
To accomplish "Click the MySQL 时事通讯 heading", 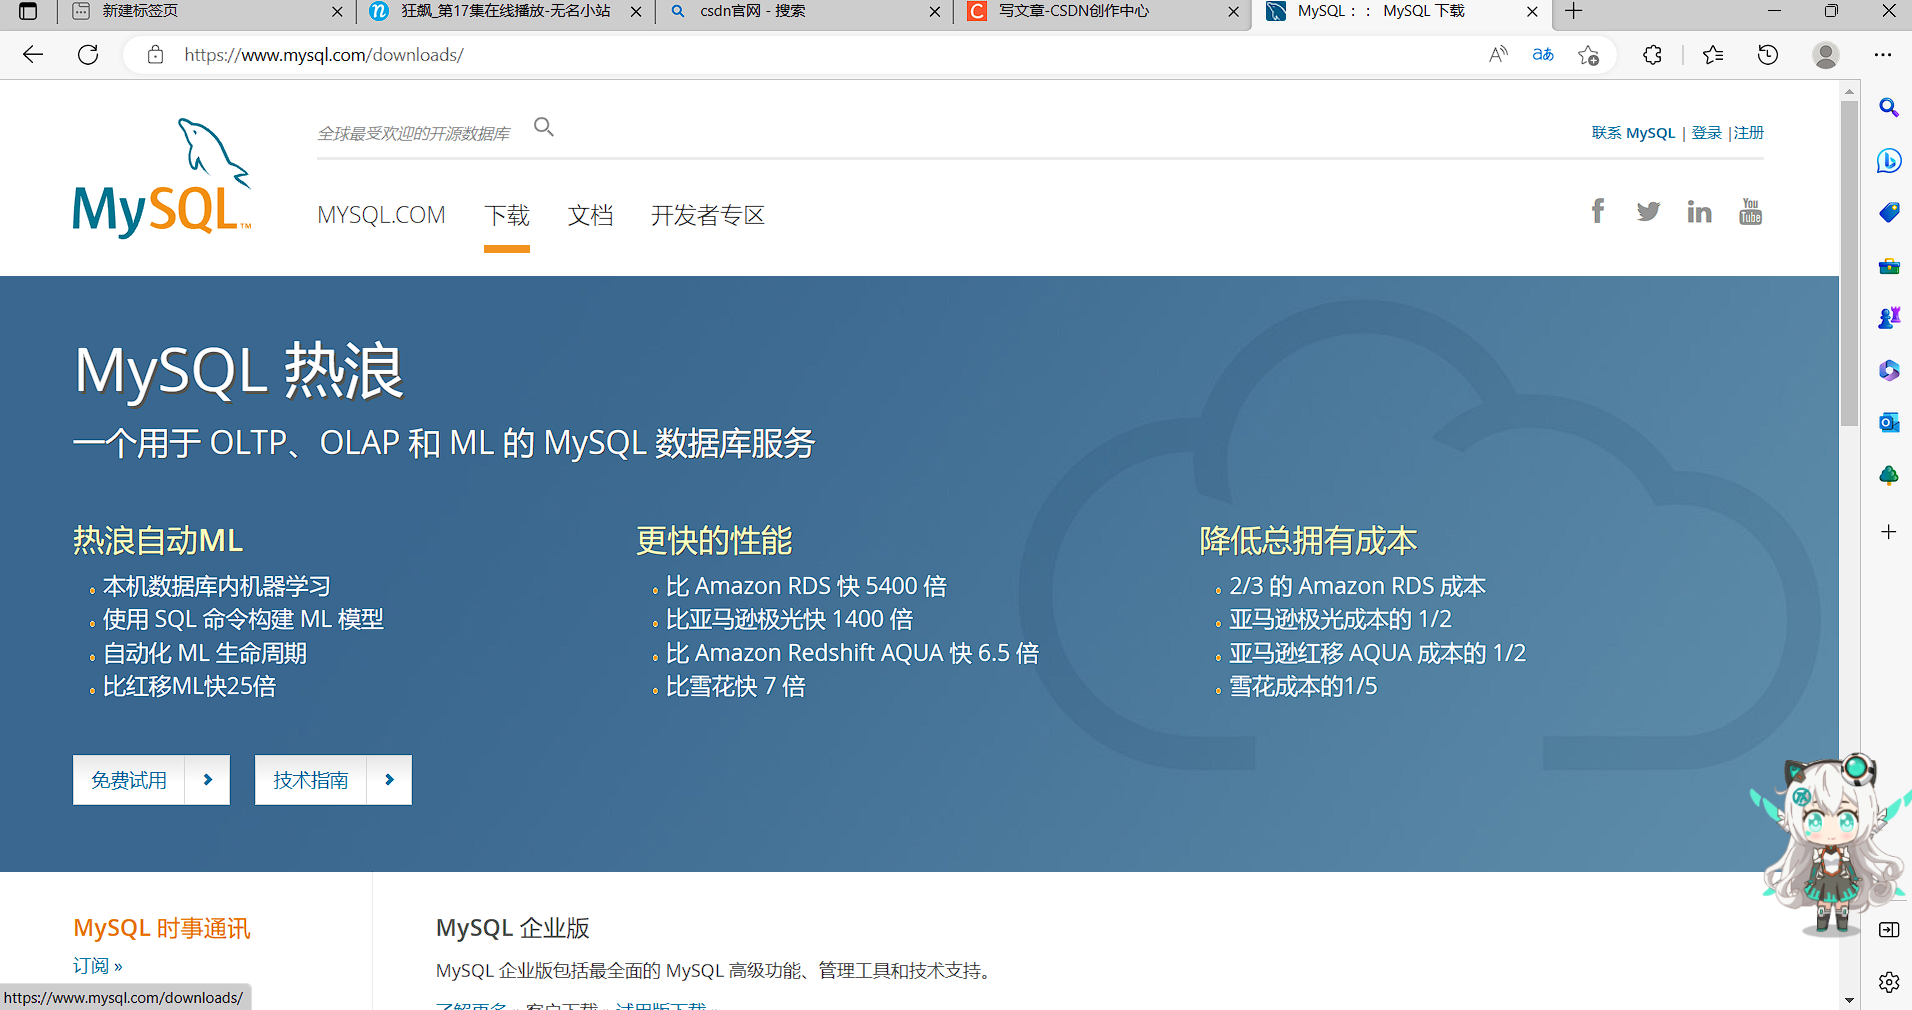I will point(162,928).
